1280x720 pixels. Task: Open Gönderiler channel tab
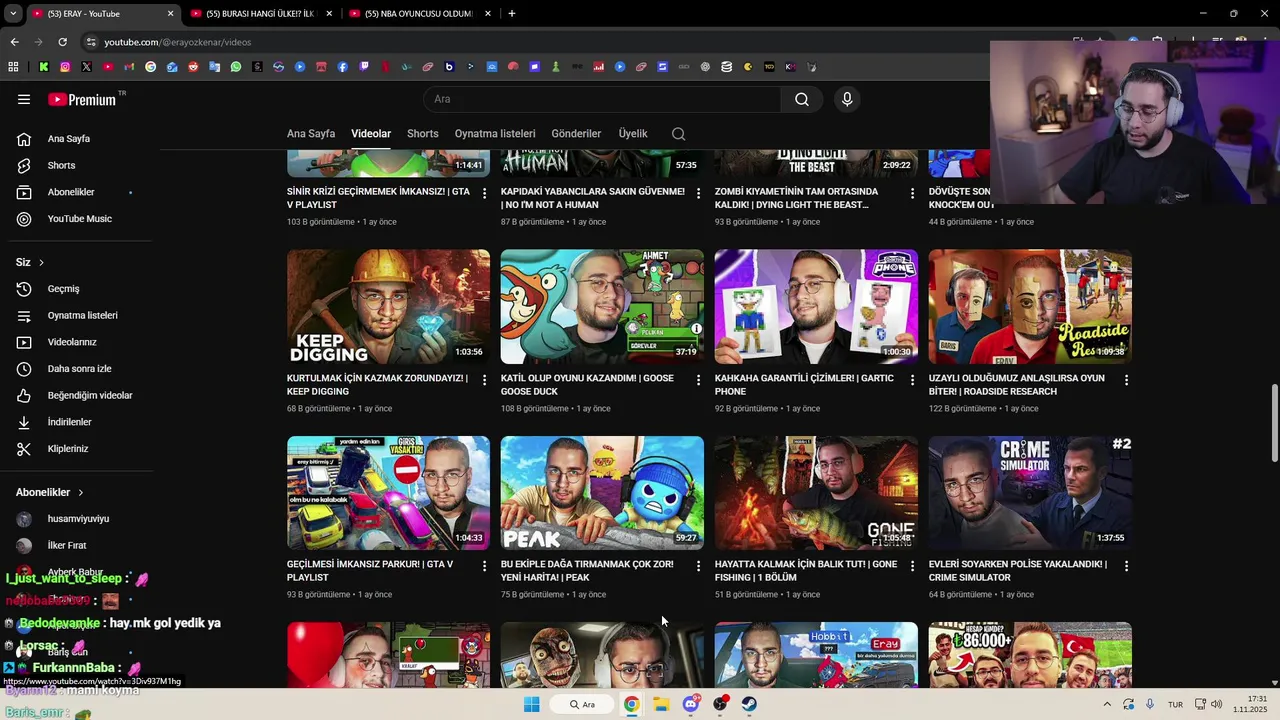[576, 134]
